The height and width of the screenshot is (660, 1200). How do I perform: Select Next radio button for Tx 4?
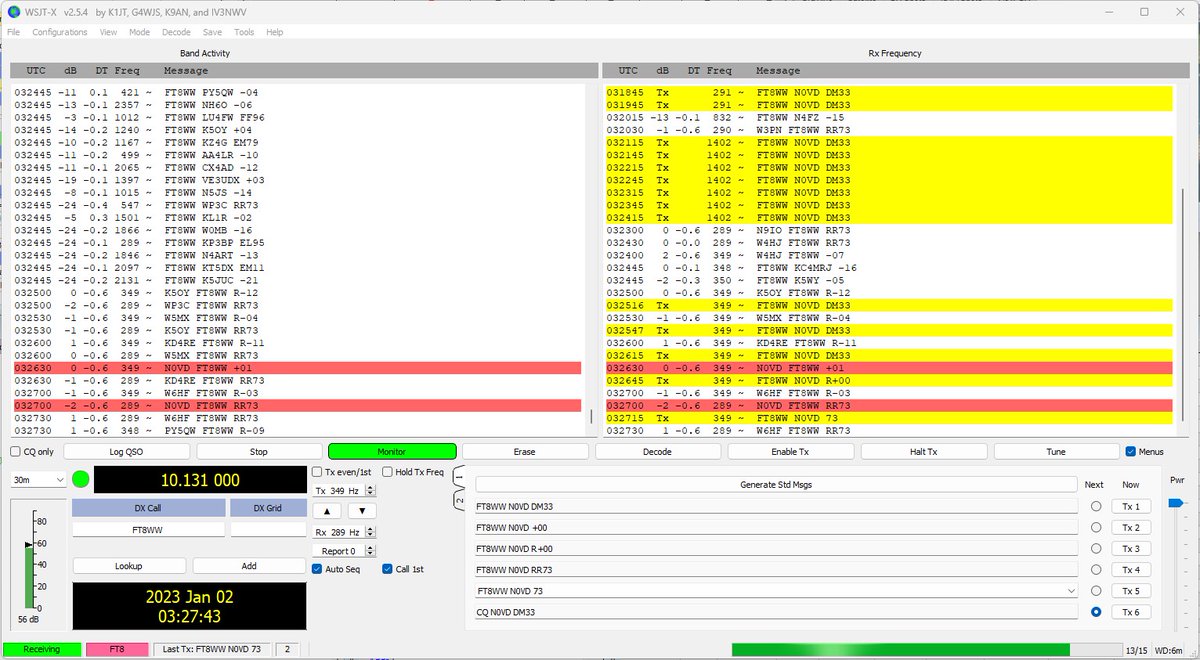pos(1096,569)
